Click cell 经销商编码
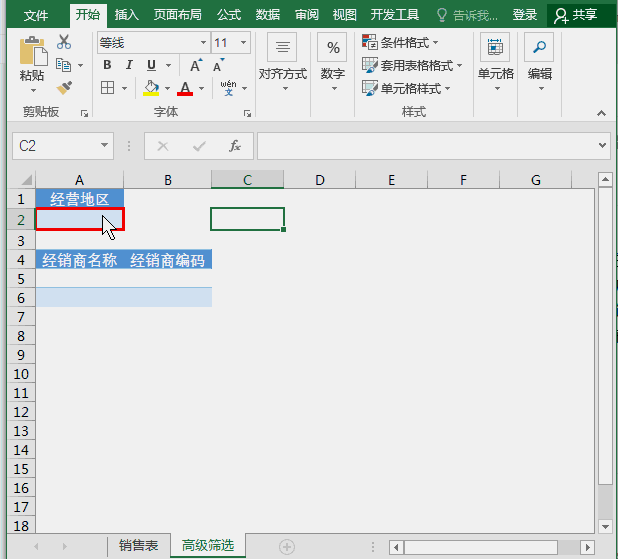The height and width of the screenshot is (559, 618). point(168,260)
